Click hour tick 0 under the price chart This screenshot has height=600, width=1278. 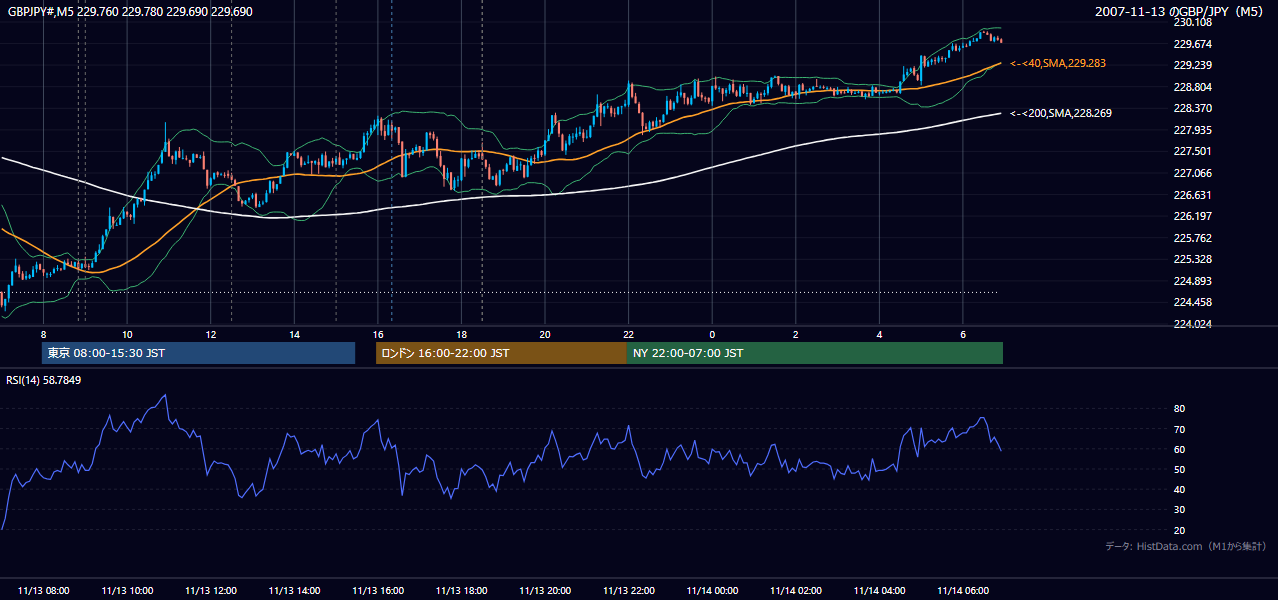[x=712, y=334]
